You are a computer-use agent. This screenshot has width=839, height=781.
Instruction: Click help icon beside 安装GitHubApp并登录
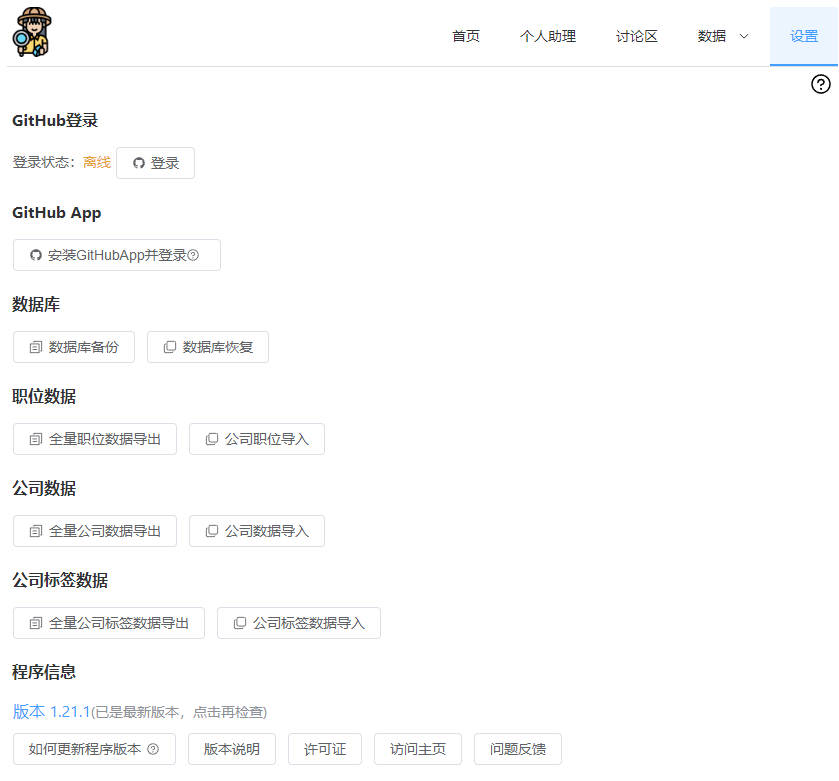(193, 255)
